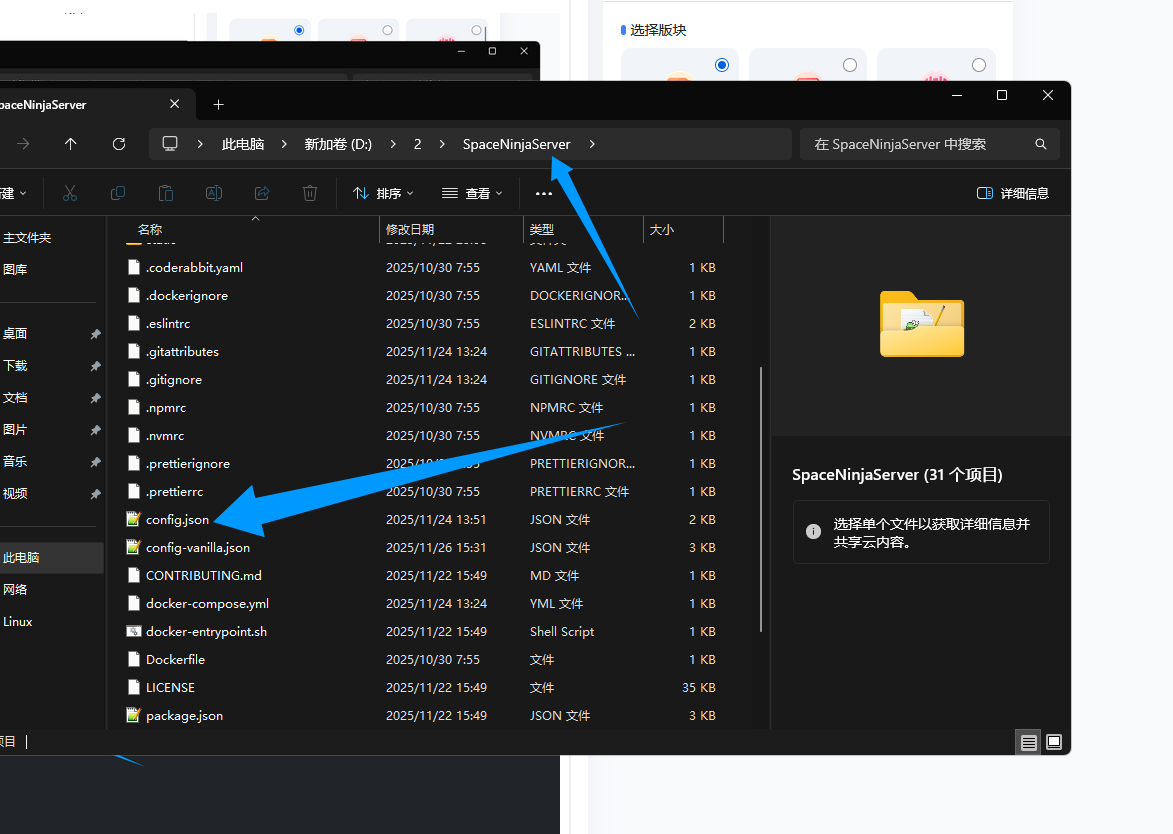Click the Refresh icon in navigation bar
This screenshot has height=834, width=1173.
pyautogui.click(x=119, y=144)
